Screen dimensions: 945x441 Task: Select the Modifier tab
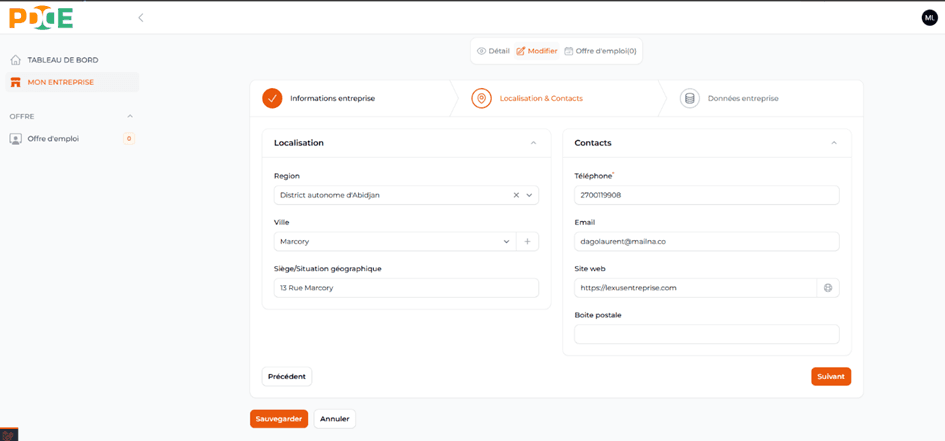(536, 51)
